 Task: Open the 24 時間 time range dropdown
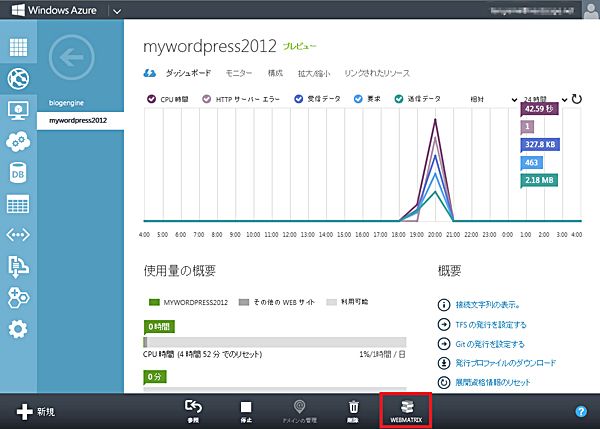pyautogui.click(x=545, y=100)
